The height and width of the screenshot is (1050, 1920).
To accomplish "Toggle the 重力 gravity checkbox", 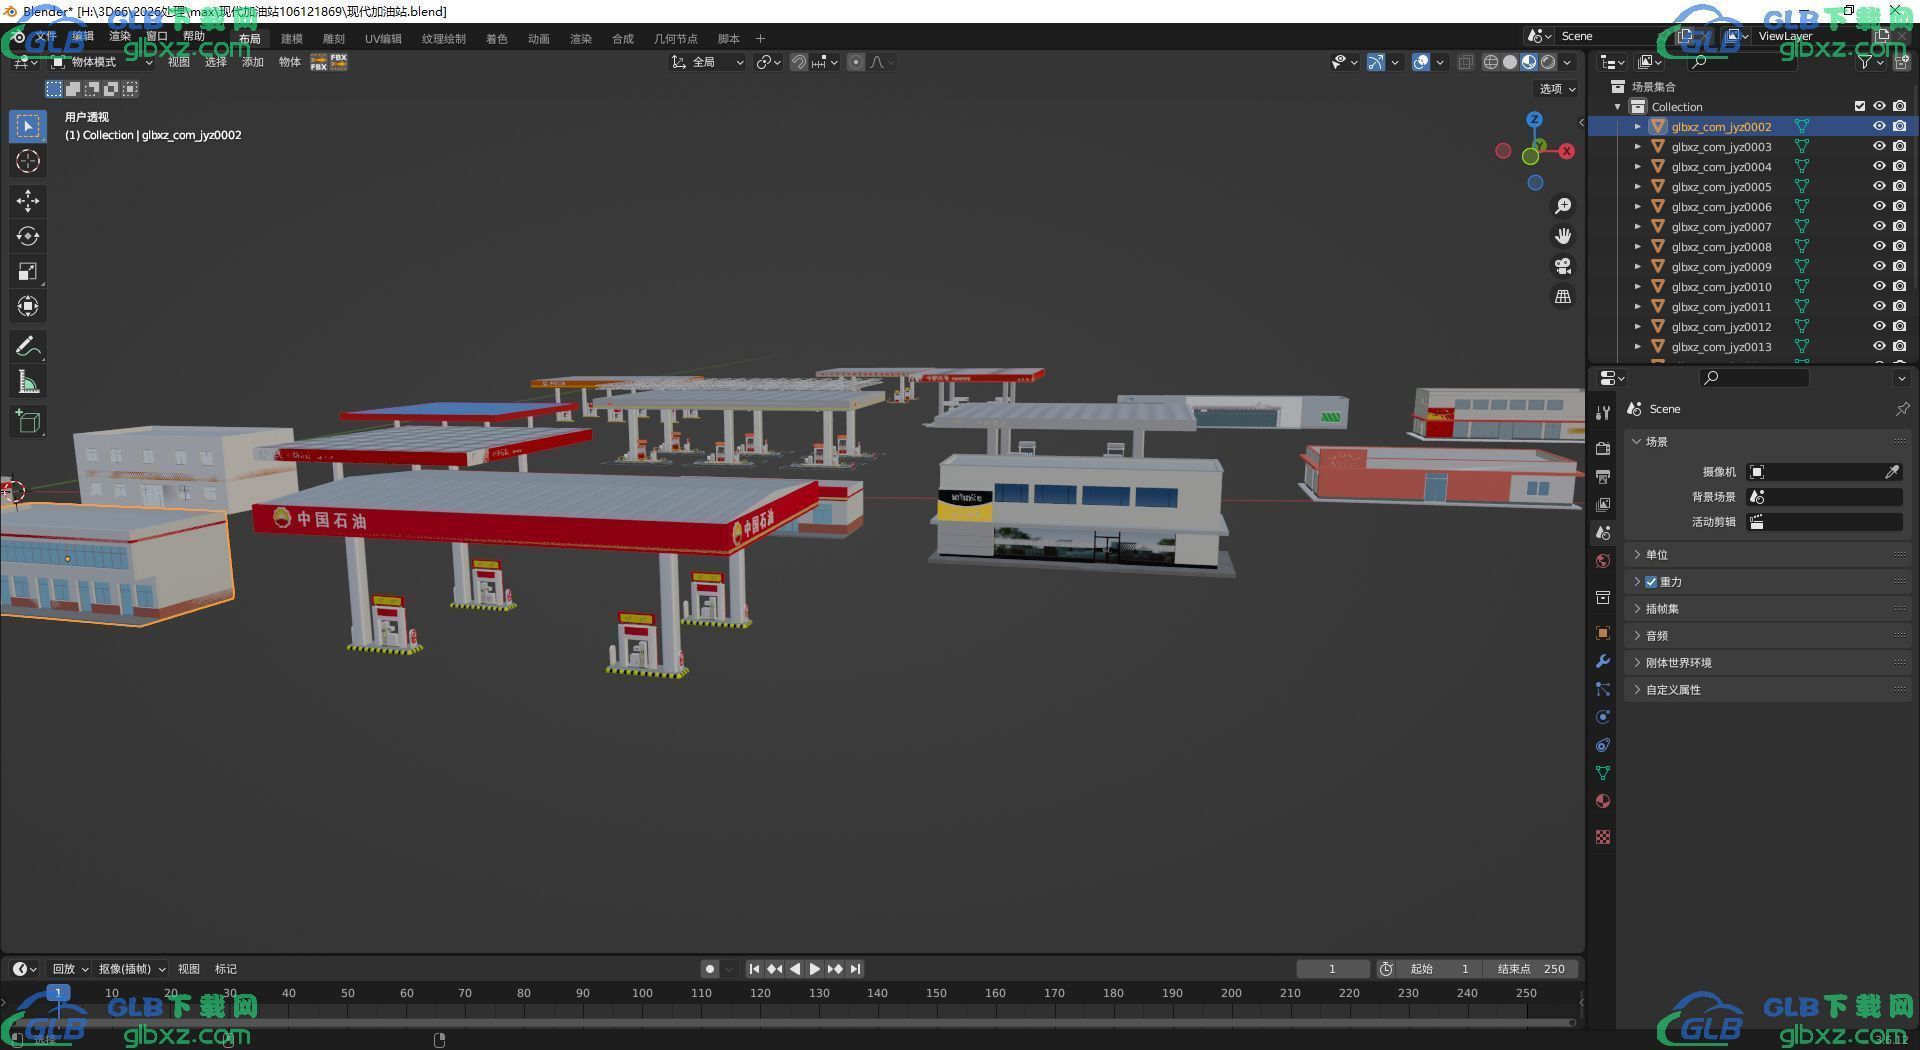I will click(1651, 582).
